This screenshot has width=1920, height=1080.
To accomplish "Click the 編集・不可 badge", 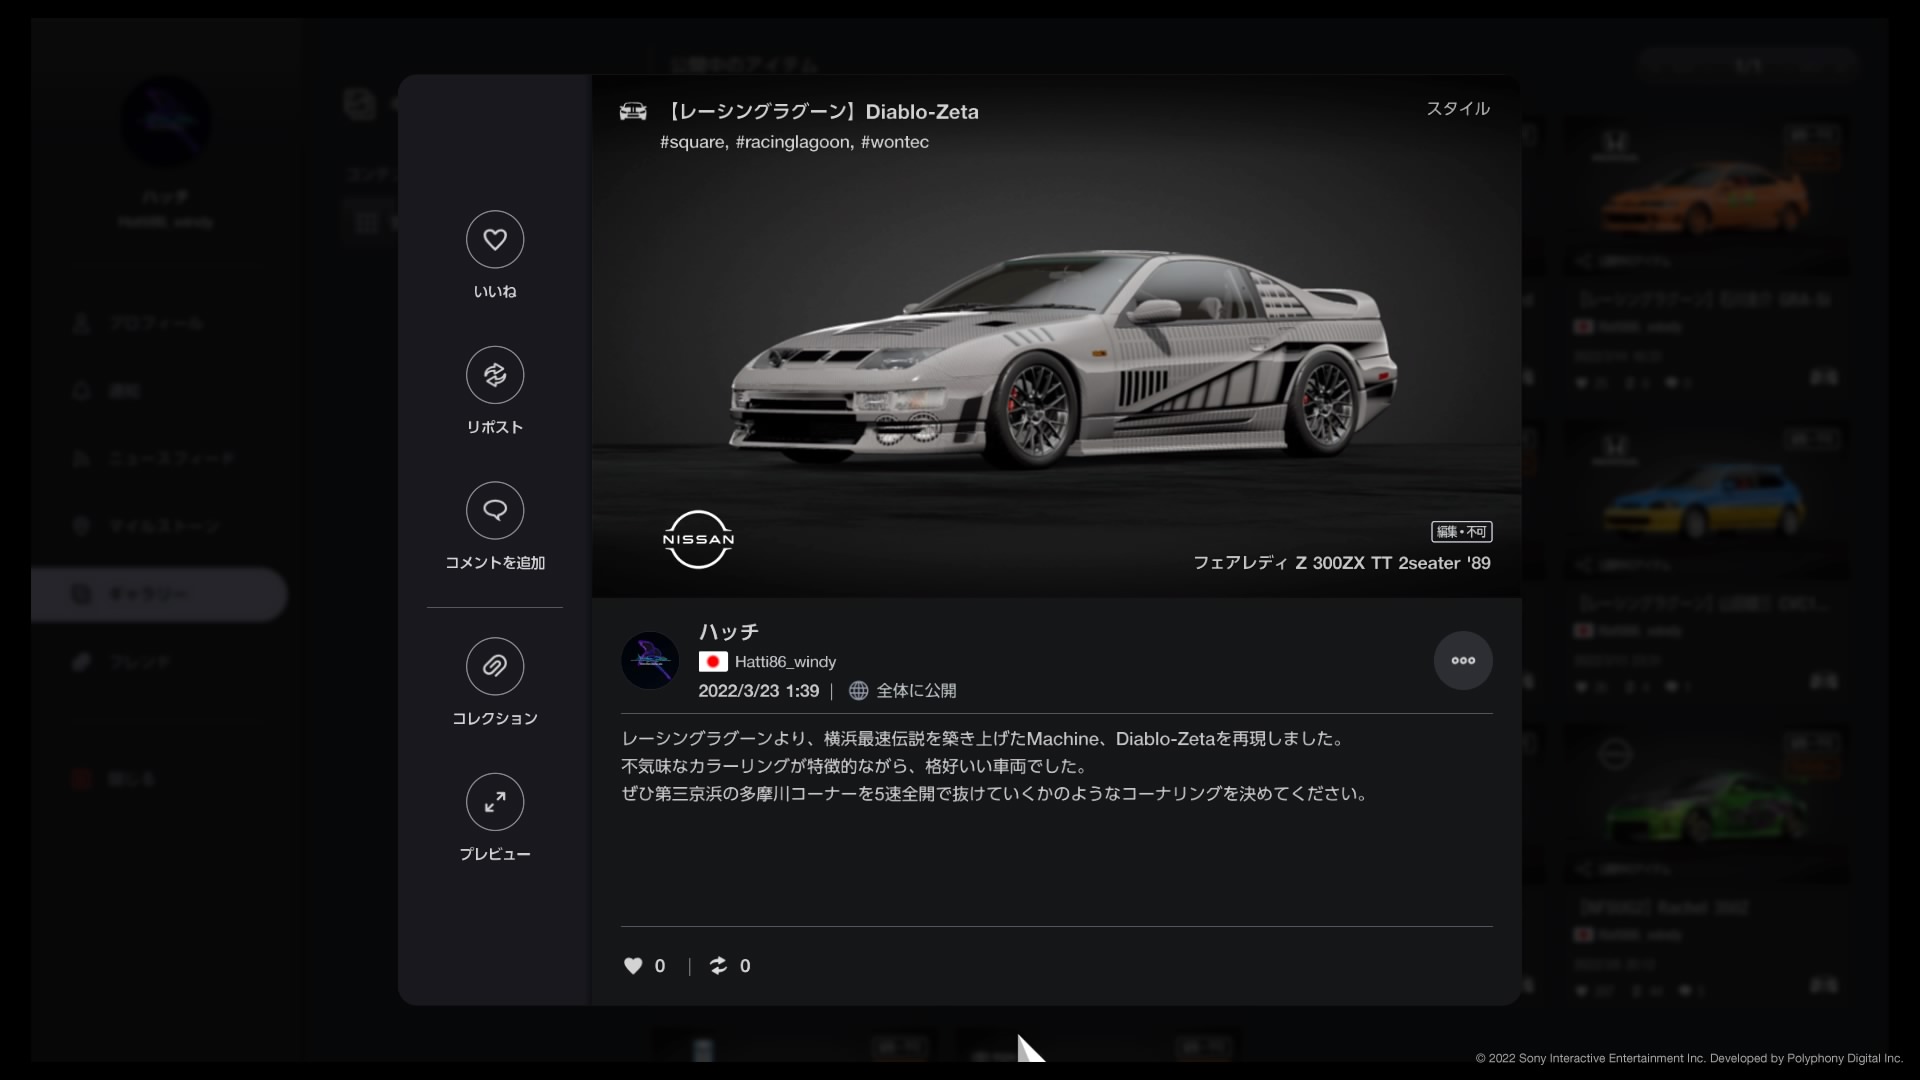I will click(x=1461, y=532).
